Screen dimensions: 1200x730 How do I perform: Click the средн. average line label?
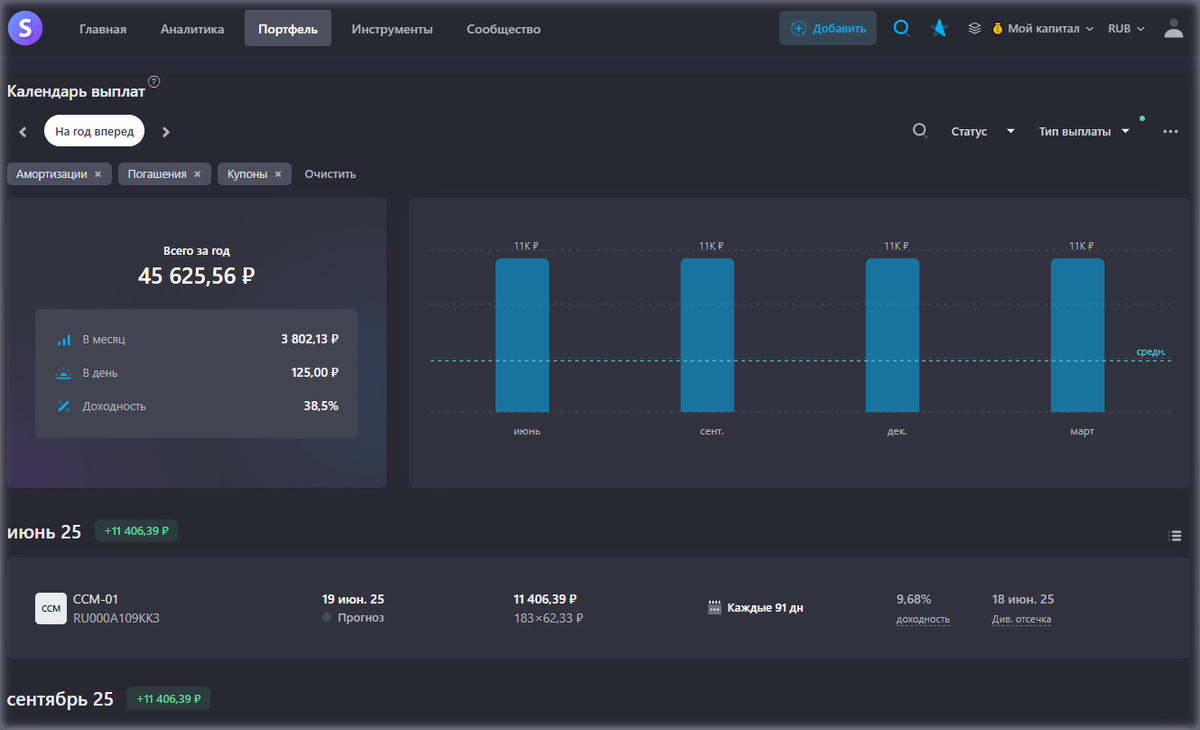pos(1151,352)
